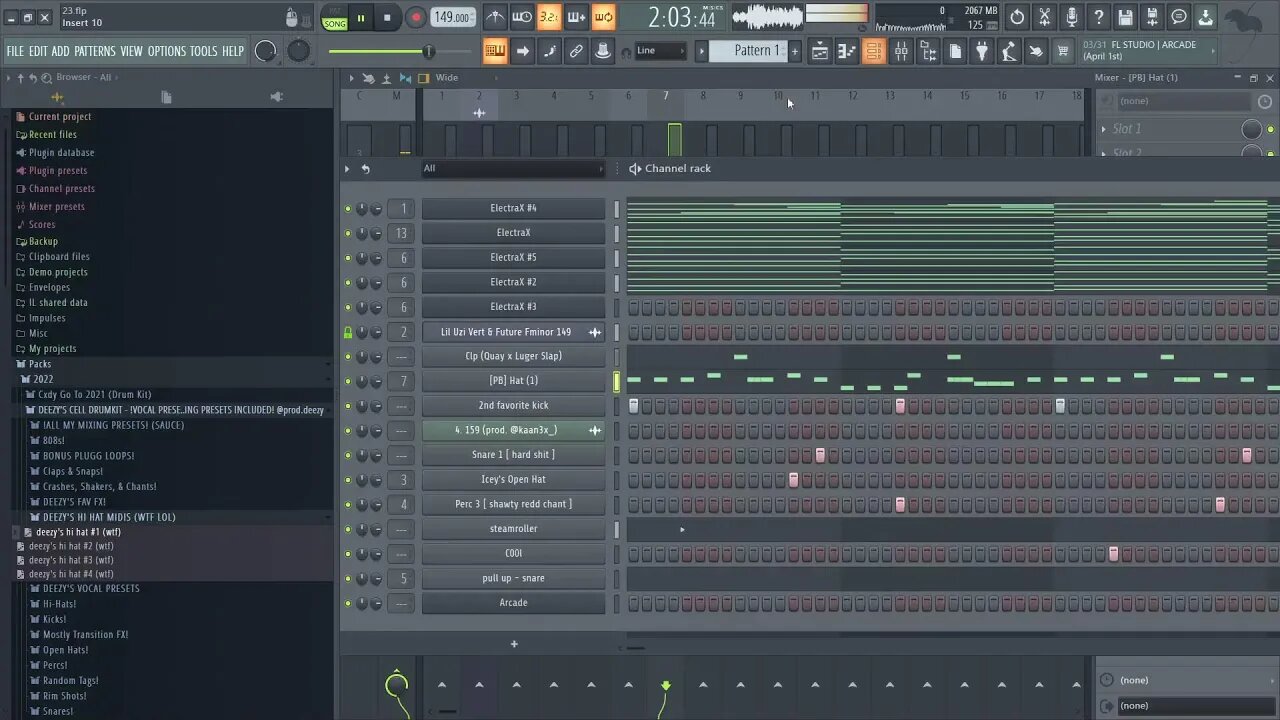1280x720 pixels.
Task: Open the piano roll view
Action: pos(847,51)
